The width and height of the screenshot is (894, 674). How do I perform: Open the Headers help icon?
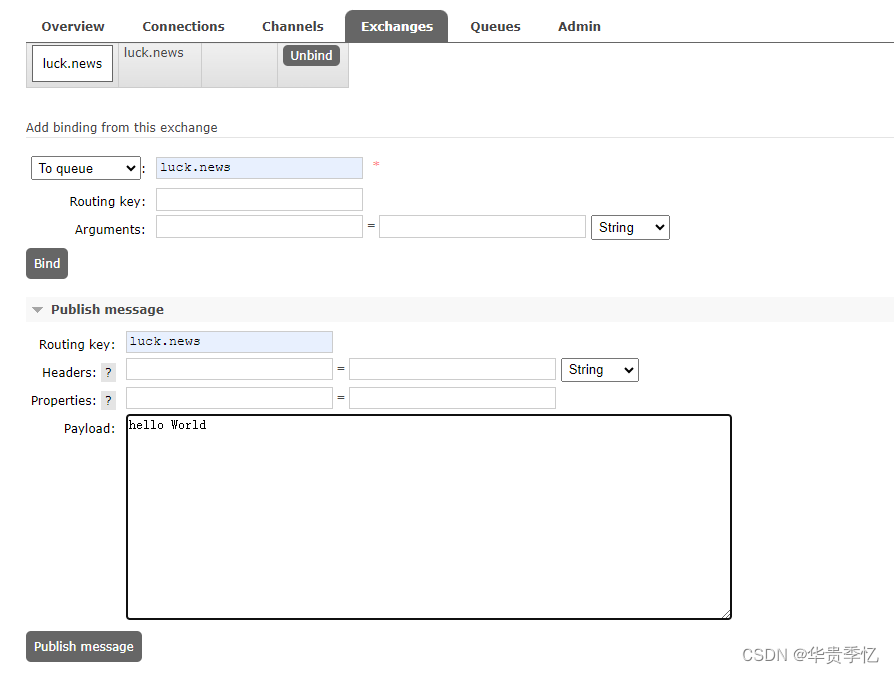pyautogui.click(x=107, y=370)
